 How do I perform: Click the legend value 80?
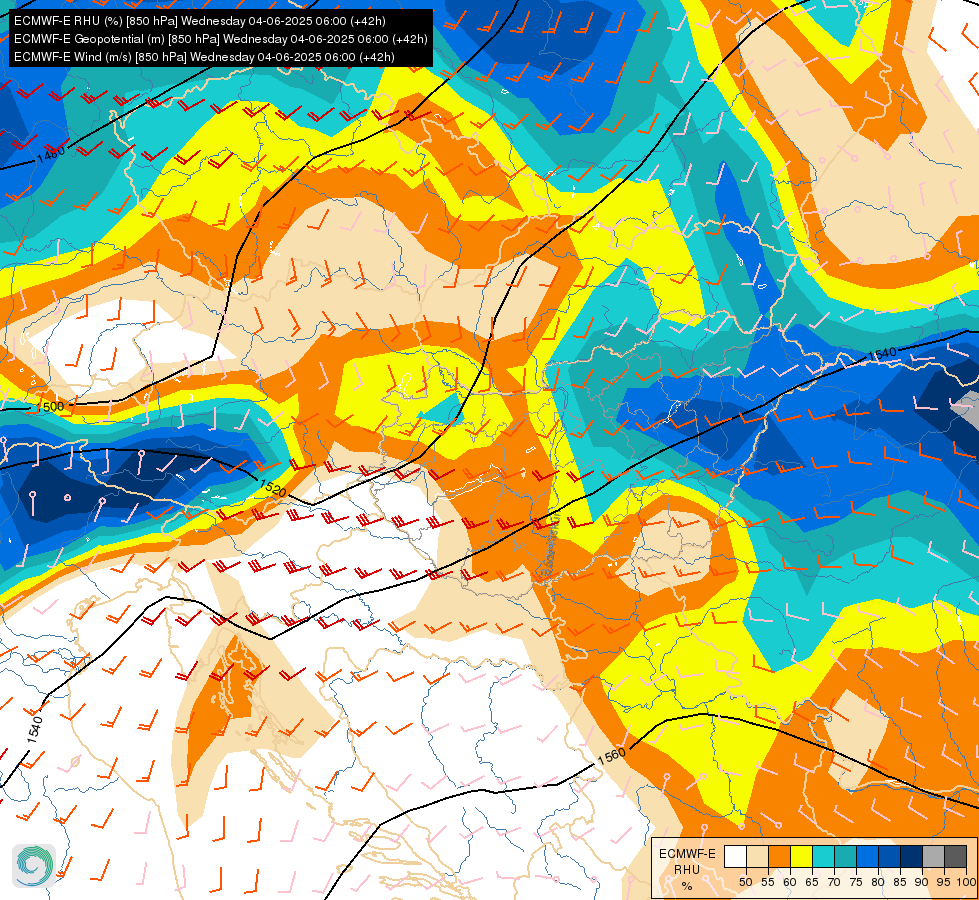coord(878,882)
